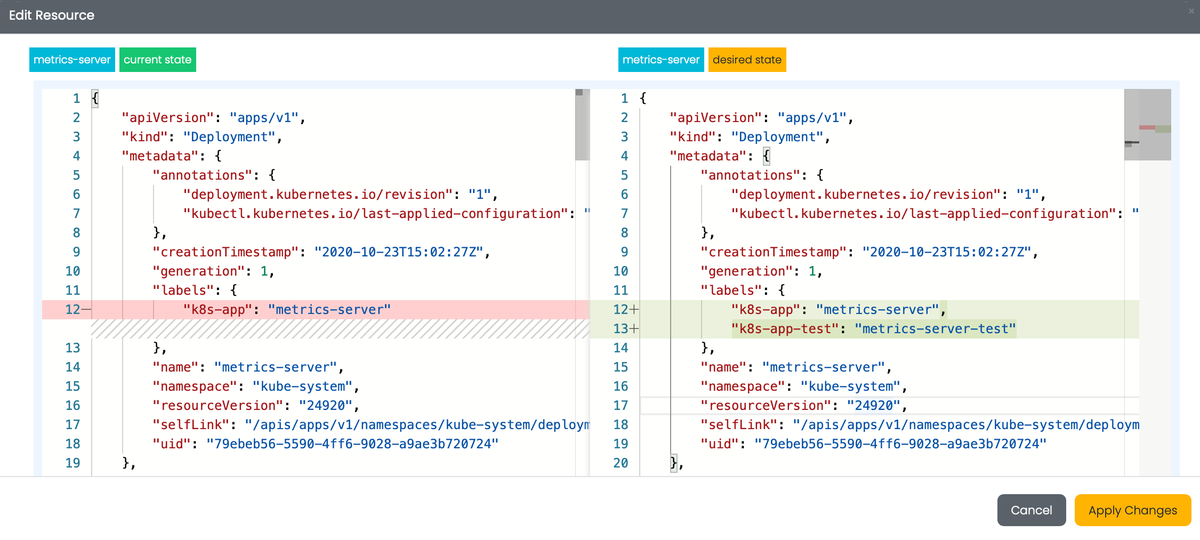Close the Edit Resource dialog
This screenshot has height=540, width=1200.
coord(1190,11)
